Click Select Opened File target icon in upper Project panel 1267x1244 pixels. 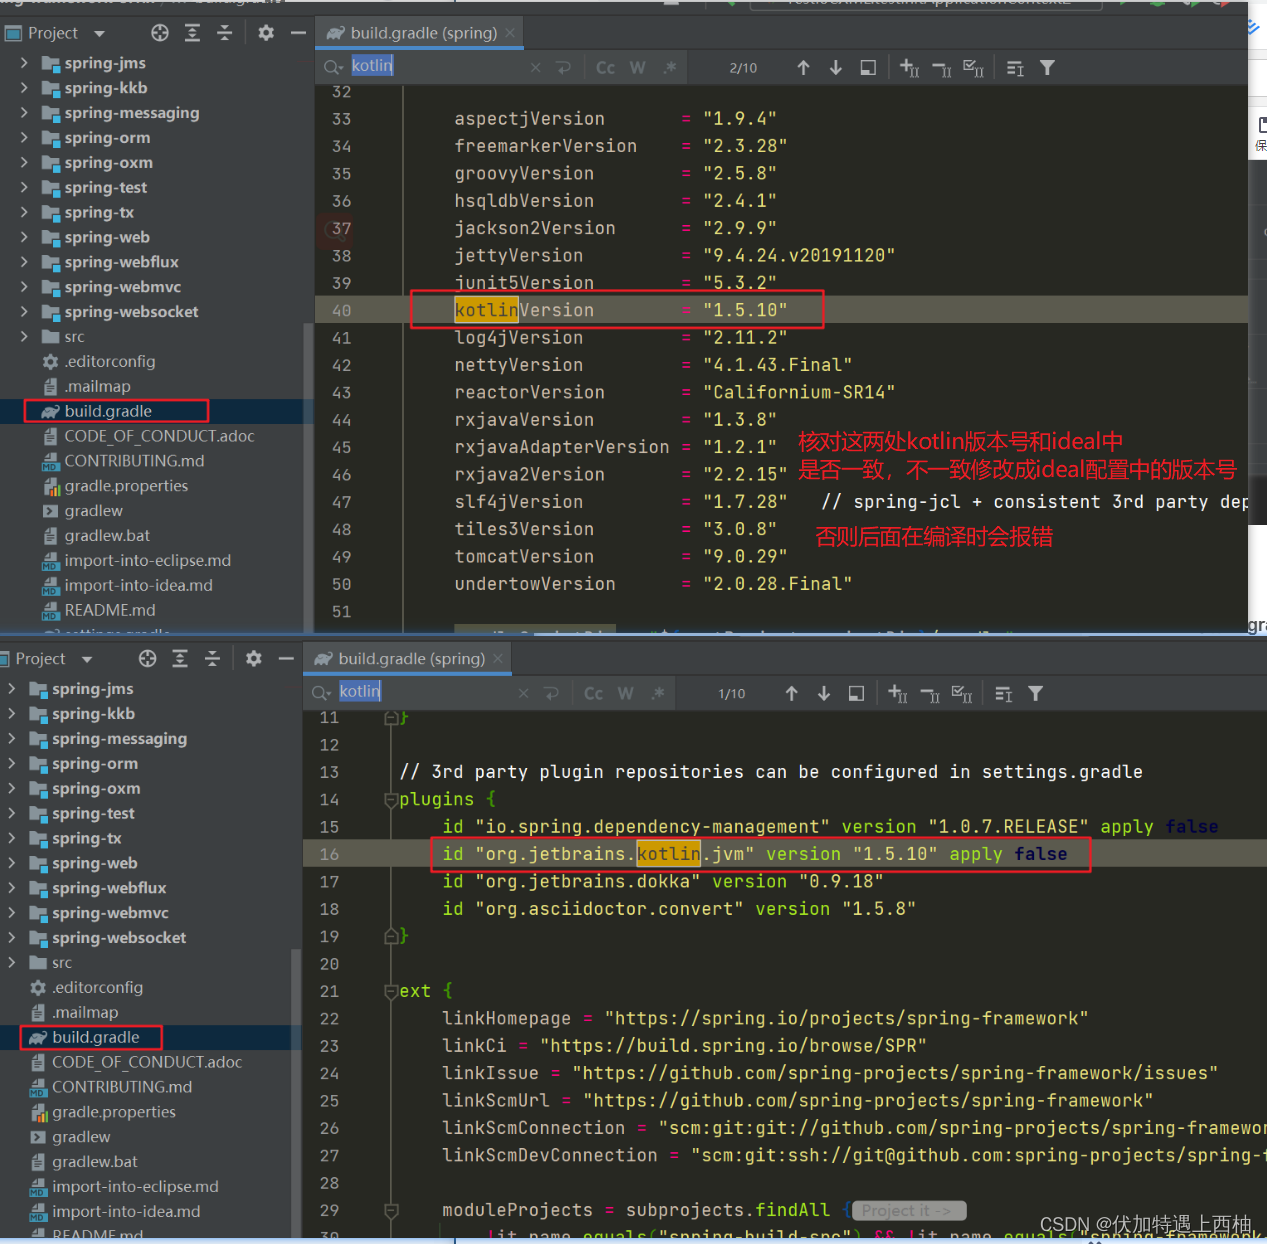point(160,33)
